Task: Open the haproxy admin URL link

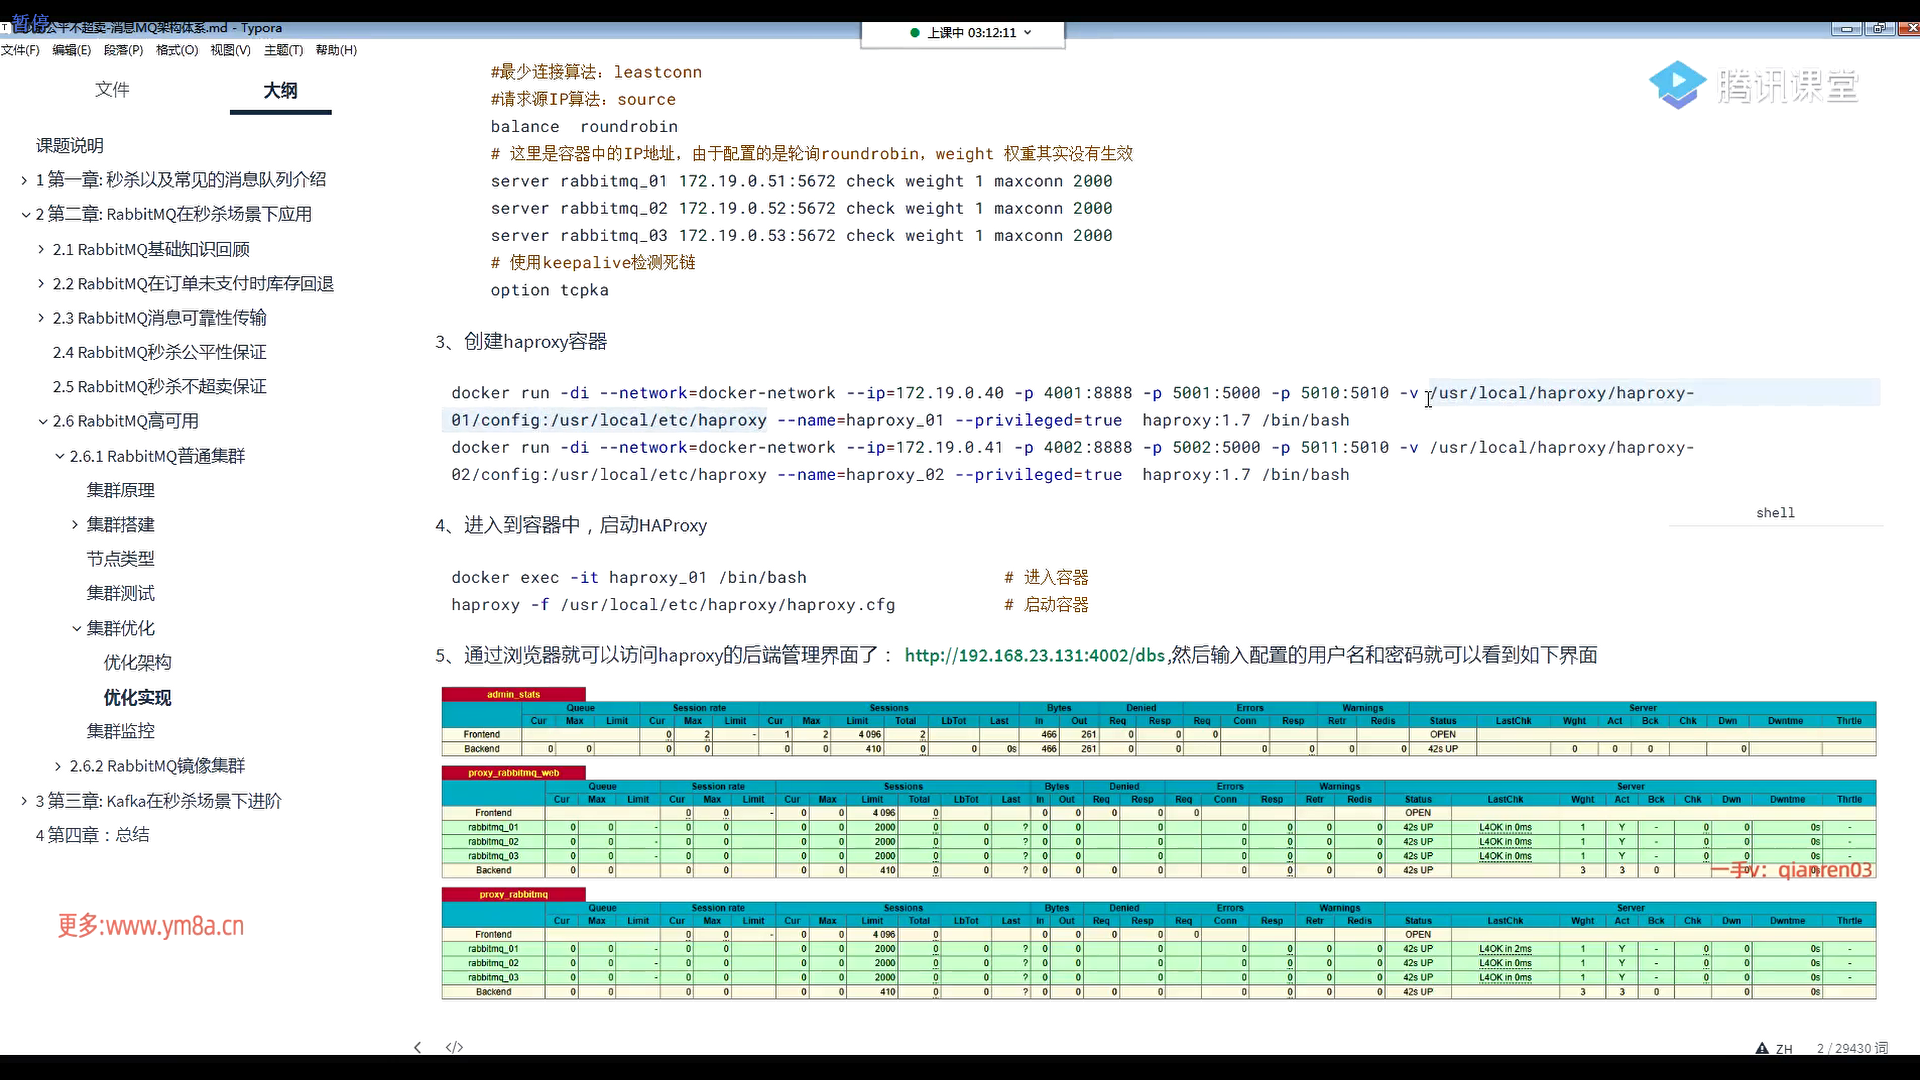Action: click(x=1034, y=656)
